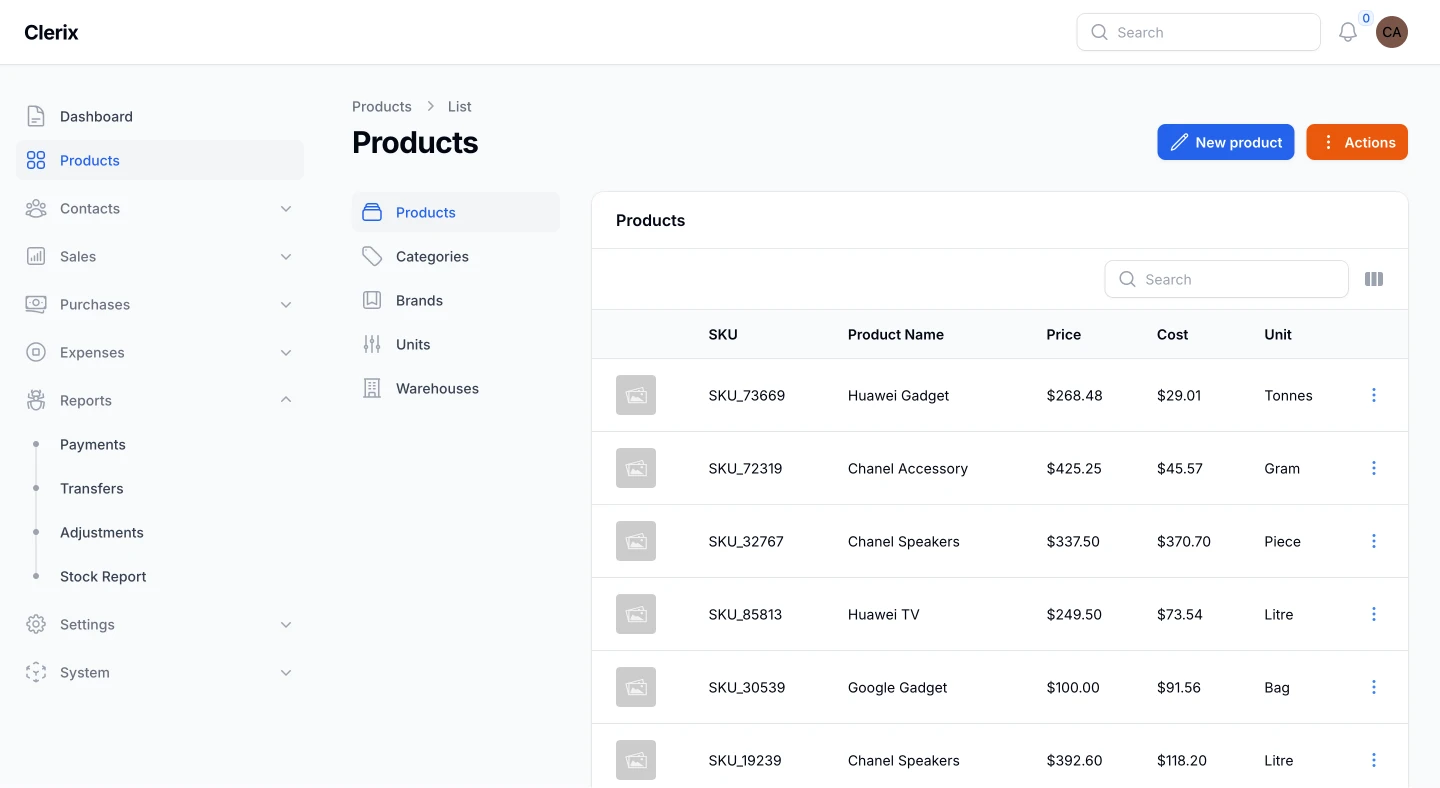Click the System icon in sidebar
Image resolution: width=1440 pixels, height=788 pixels.
click(36, 672)
